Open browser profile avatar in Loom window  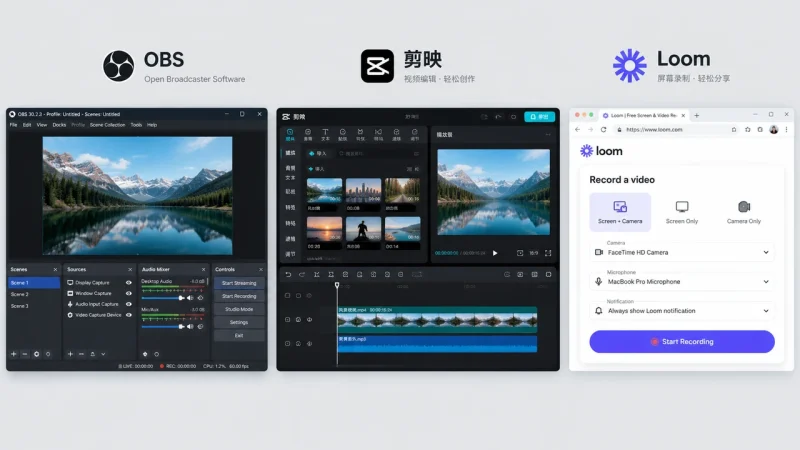pos(774,130)
